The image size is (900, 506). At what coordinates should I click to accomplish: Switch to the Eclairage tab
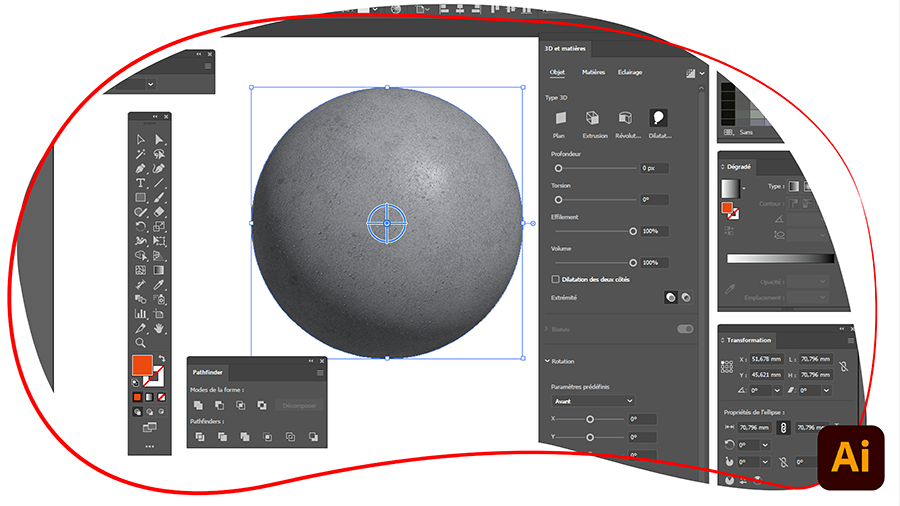pyautogui.click(x=630, y=72)
